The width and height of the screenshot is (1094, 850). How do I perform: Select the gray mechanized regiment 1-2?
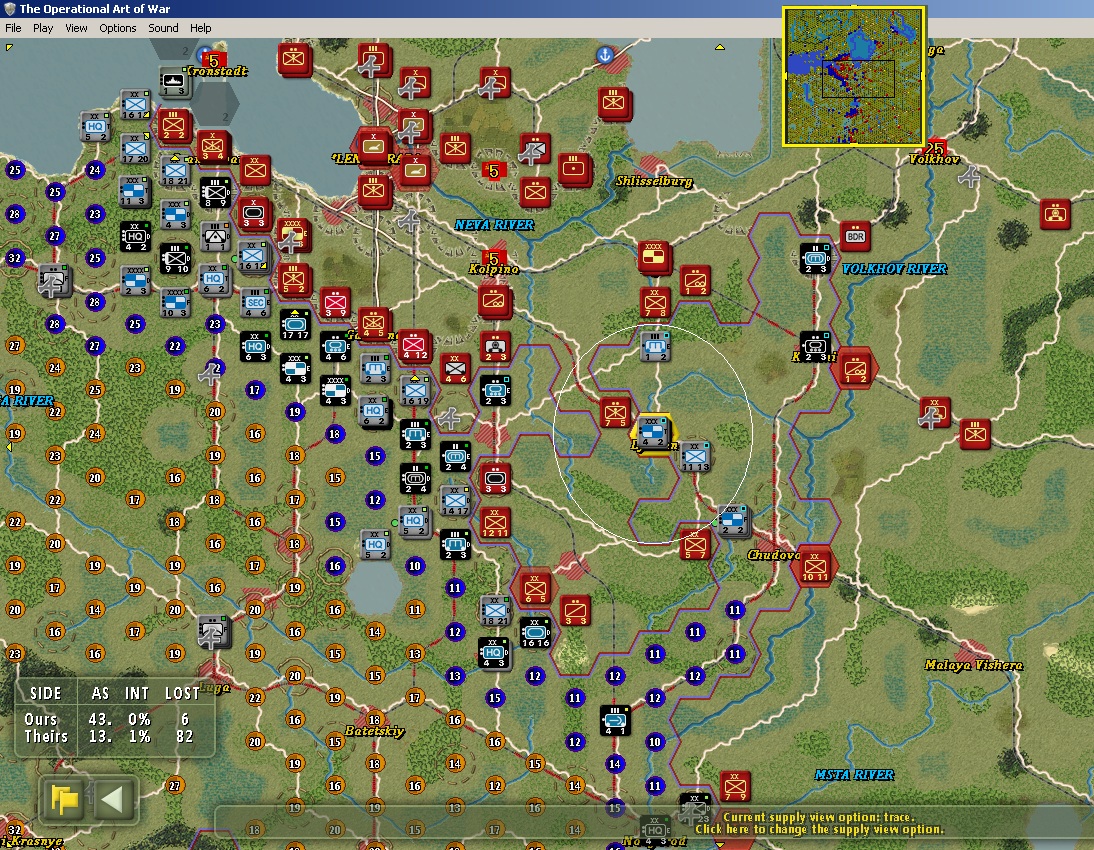pyautogui.click(x=655, y=347)
